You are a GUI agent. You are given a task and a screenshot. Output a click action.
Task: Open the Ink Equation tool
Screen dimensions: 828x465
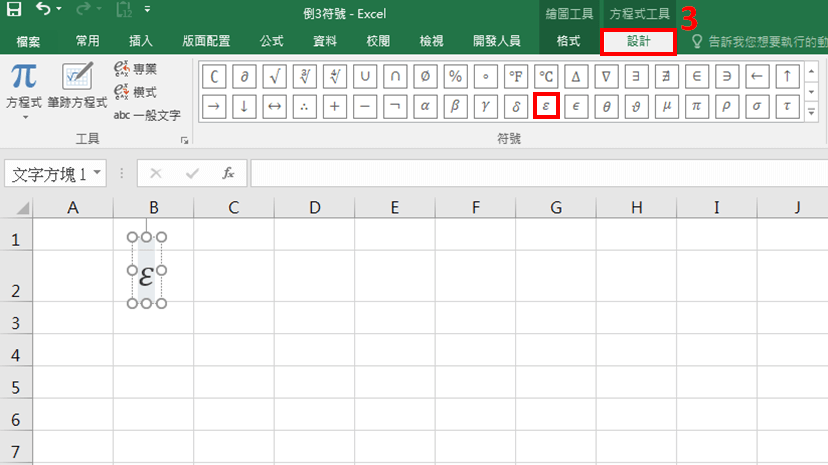(76, 87)
